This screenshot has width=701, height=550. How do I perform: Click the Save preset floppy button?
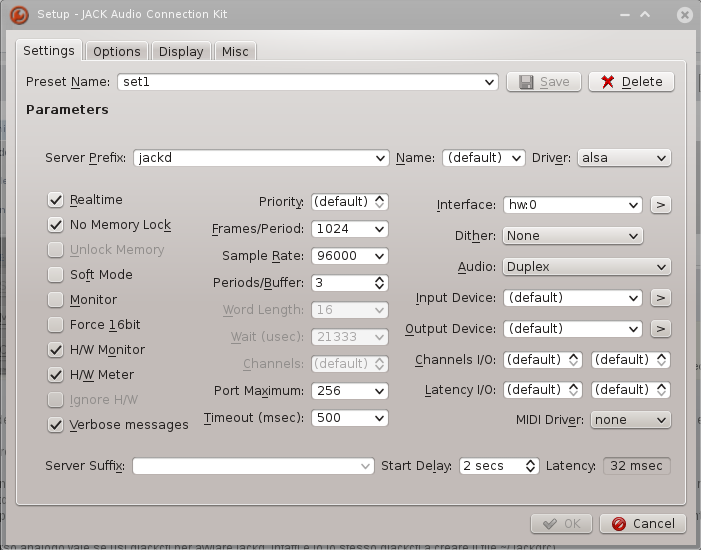click(x=544, y=82)
